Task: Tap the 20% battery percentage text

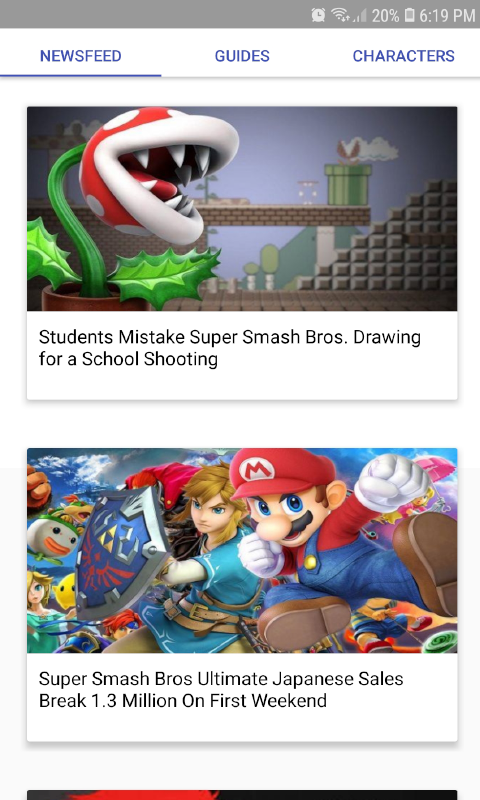Action: tap(385, 16)
